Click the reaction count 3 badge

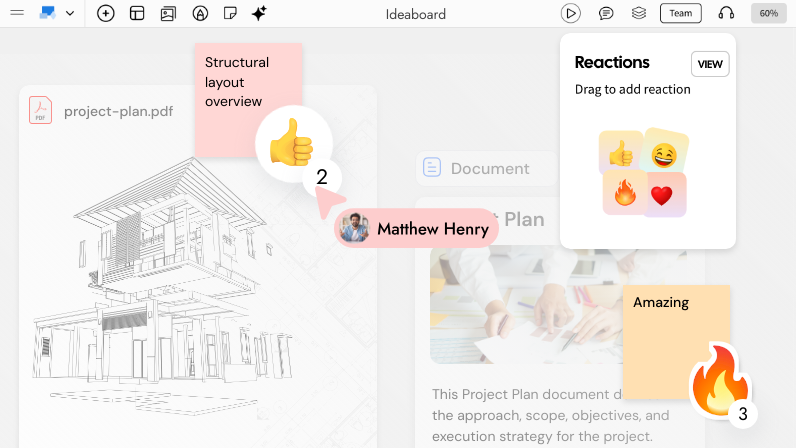point(743,414)
